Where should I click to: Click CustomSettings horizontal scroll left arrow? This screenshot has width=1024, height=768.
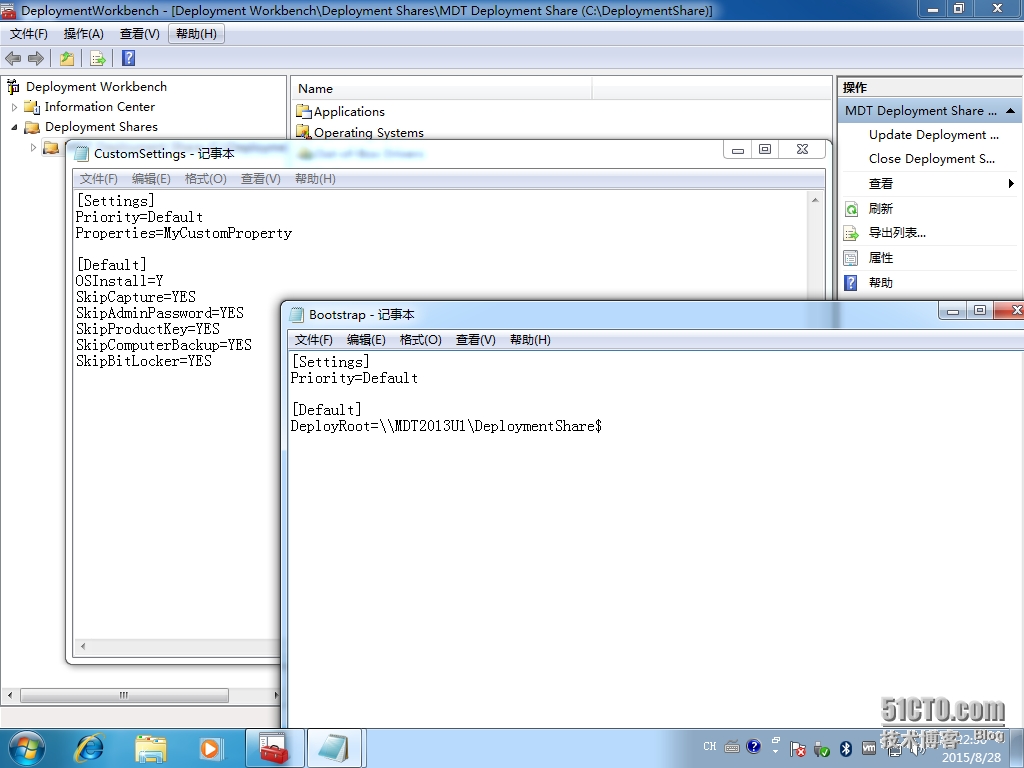coord(83,647)
